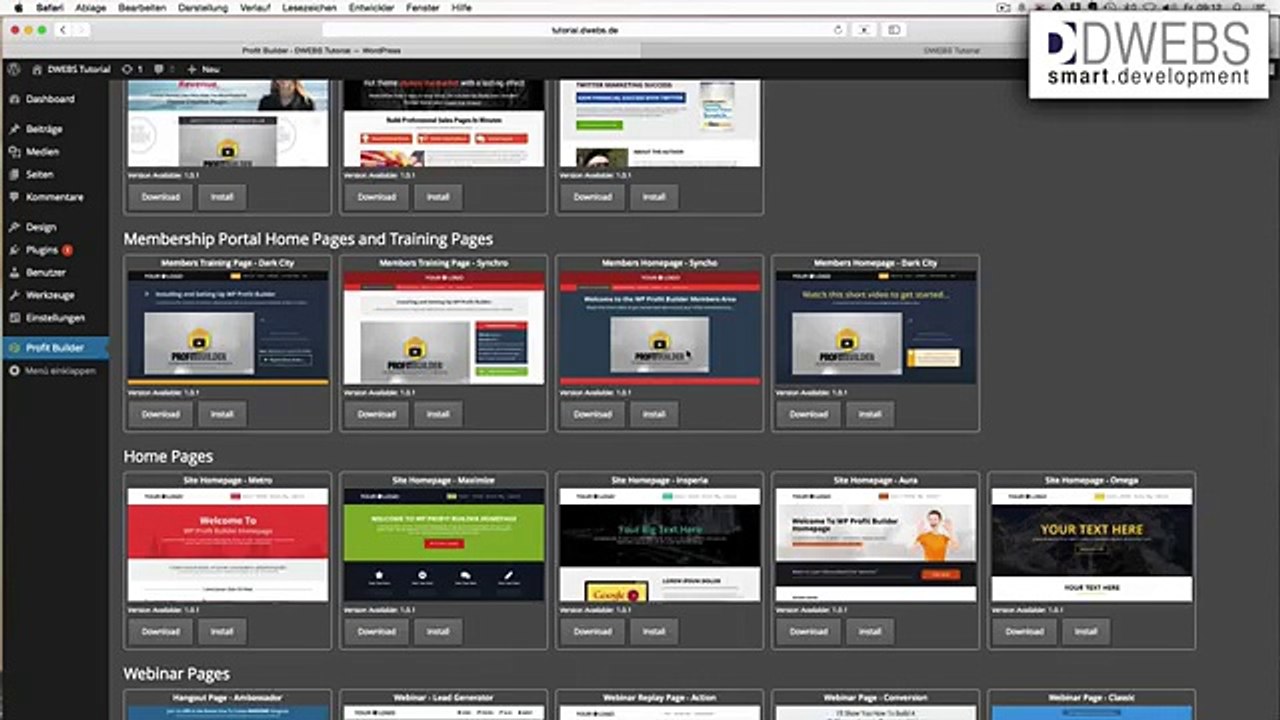Open the Ablage menu
The image size is (1280, 720).
(90, 7)
